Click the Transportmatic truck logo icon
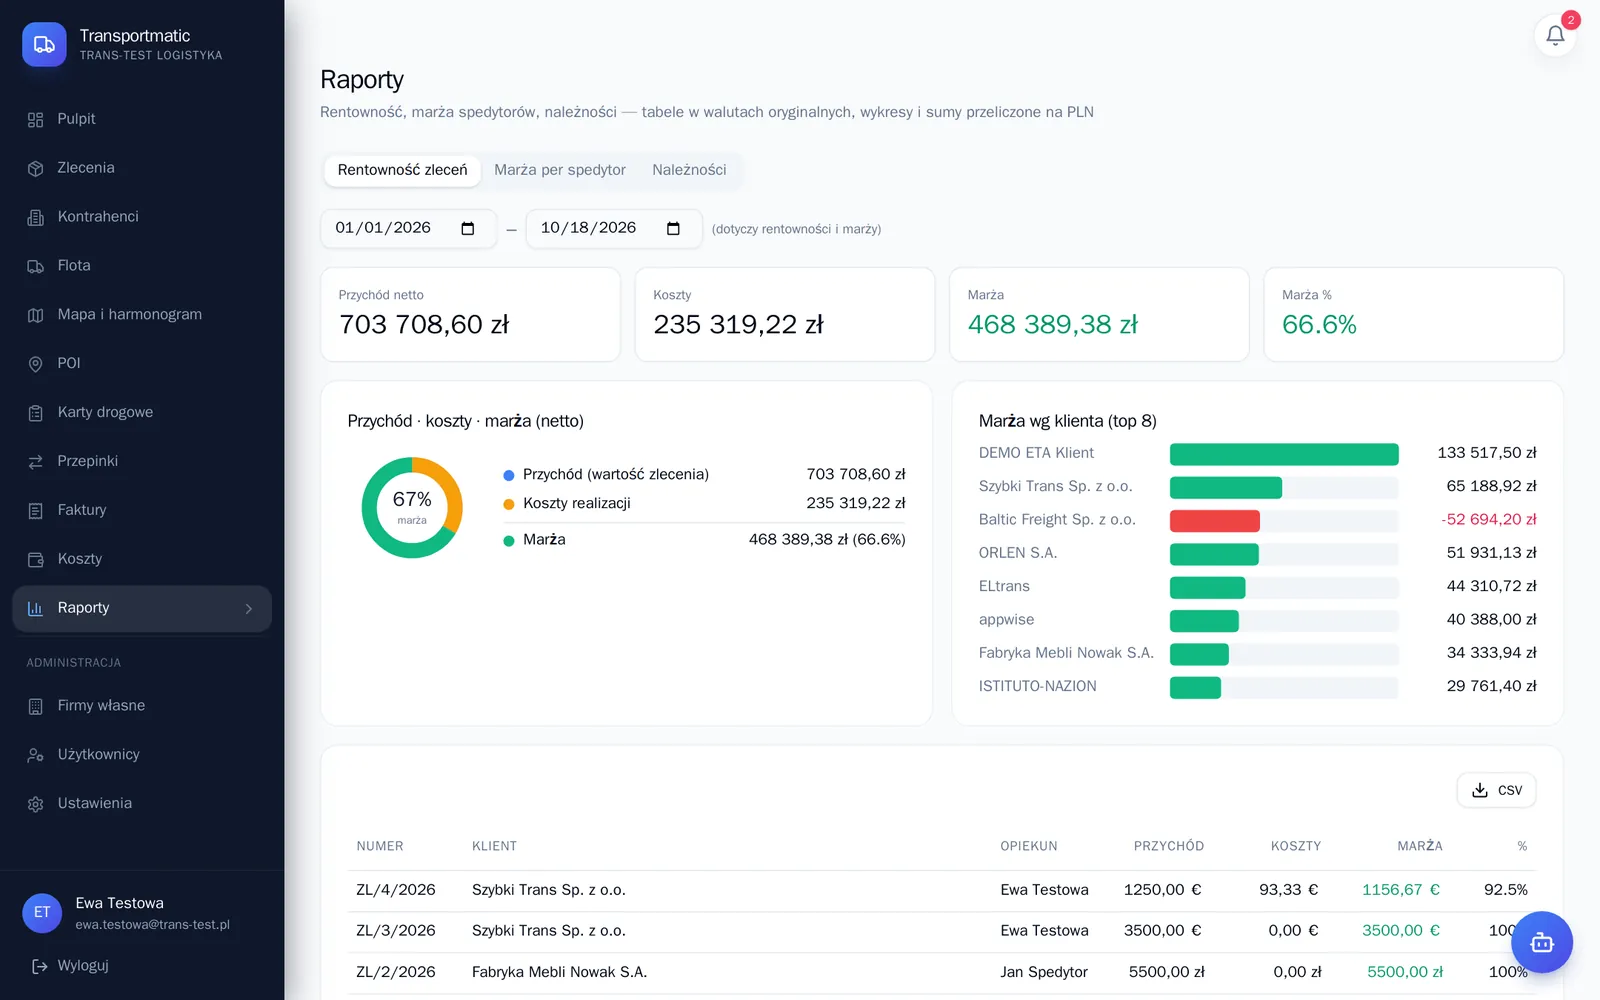 [44, 44]
